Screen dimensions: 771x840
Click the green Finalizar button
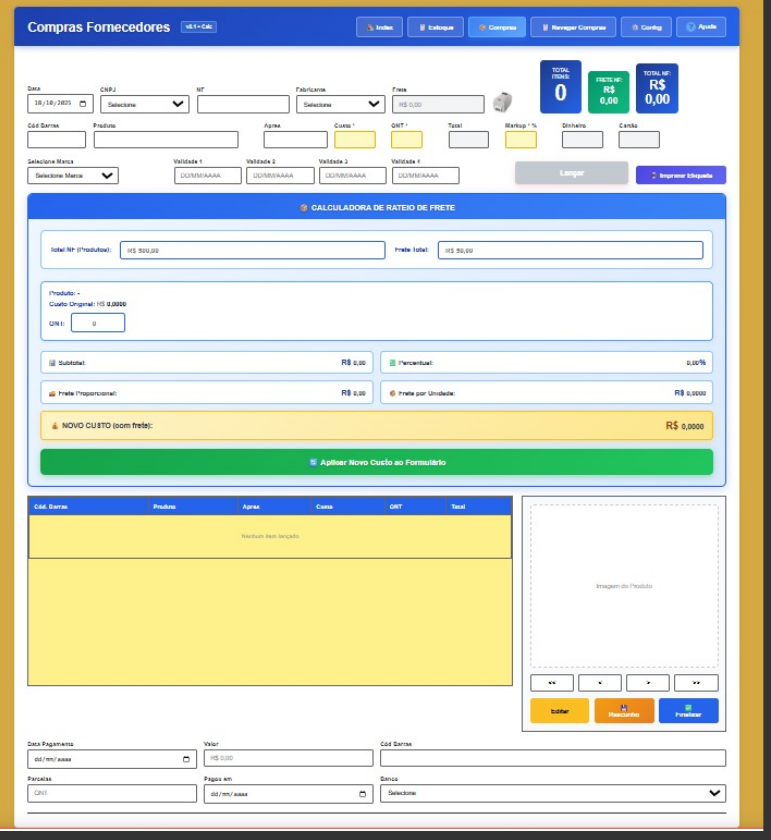point(688,711)
